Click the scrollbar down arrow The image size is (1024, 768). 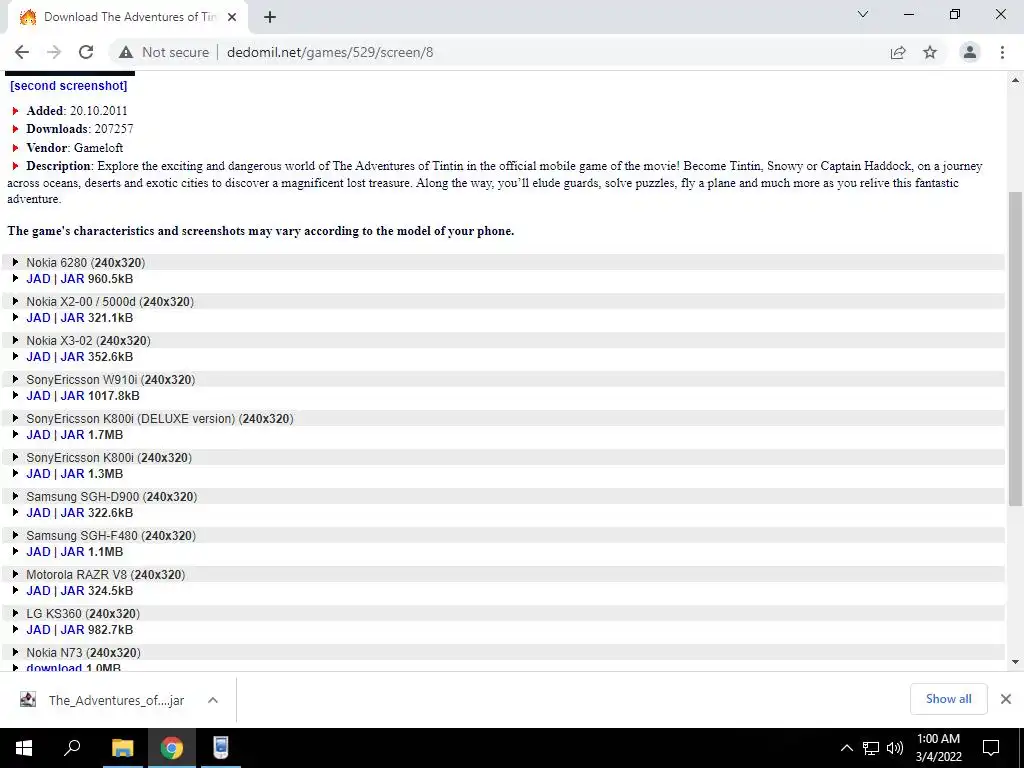(x=1015, y=662)
